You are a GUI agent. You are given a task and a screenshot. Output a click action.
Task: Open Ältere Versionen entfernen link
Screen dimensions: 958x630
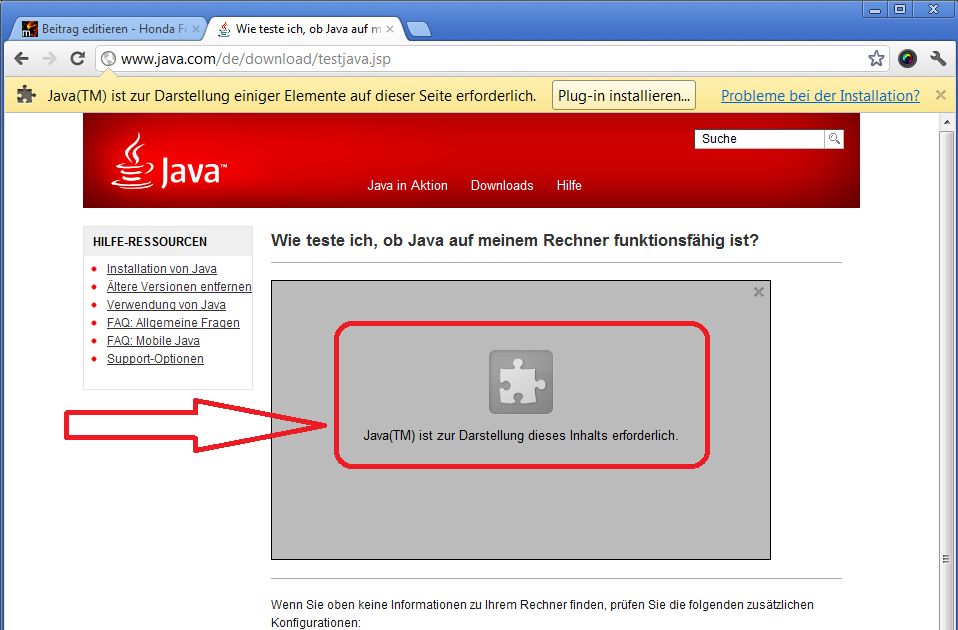tap(179, 287)
